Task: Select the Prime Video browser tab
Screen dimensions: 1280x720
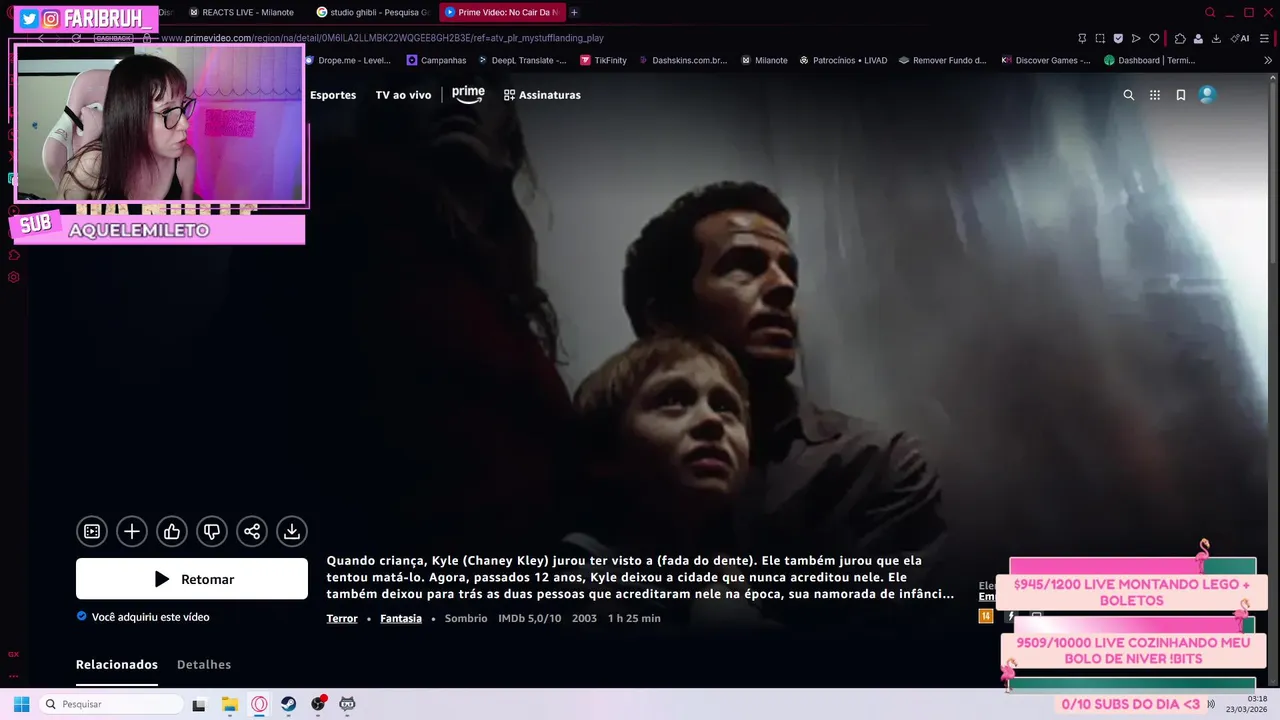Action: point(502,12)
